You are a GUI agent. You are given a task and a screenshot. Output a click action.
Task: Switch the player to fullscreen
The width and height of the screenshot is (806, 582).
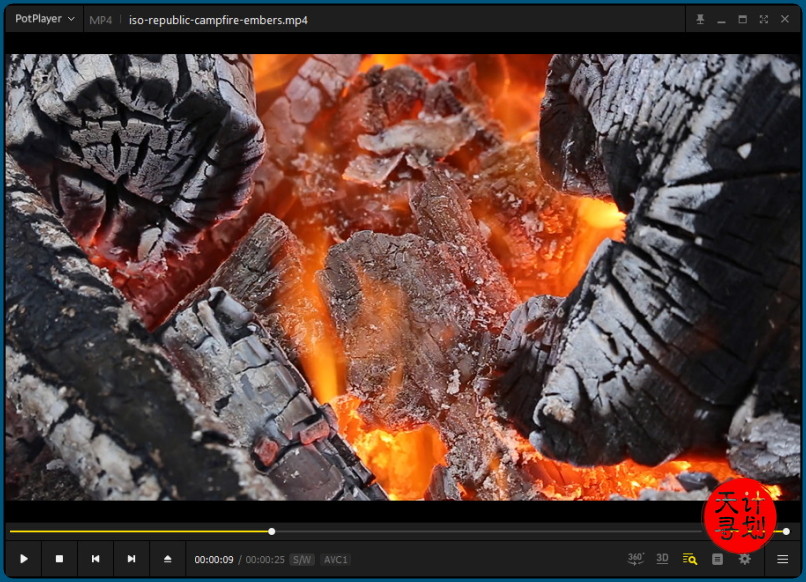763,19
